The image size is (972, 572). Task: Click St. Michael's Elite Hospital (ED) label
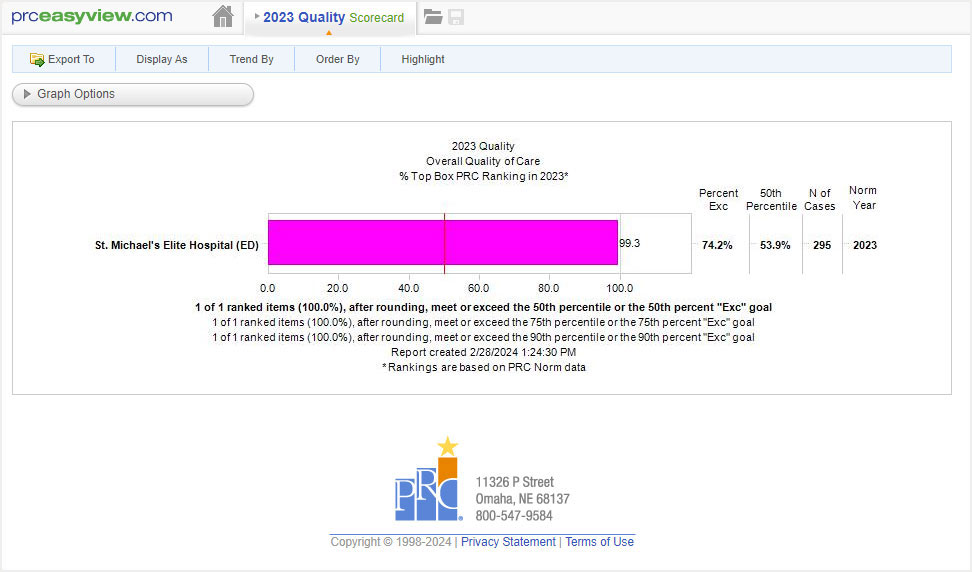coord(176,245)
